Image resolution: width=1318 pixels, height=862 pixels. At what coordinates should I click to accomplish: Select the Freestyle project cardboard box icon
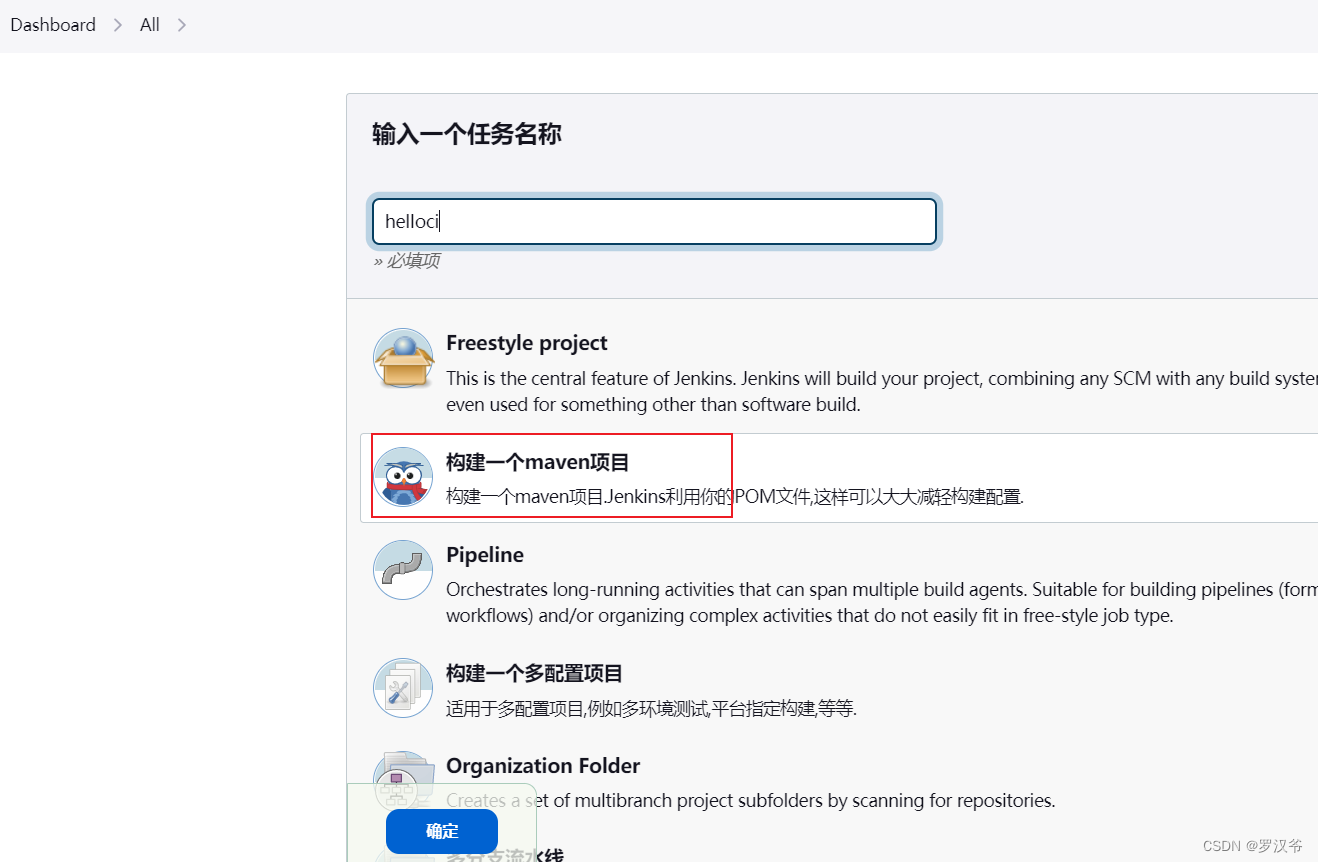pos(403,358)
